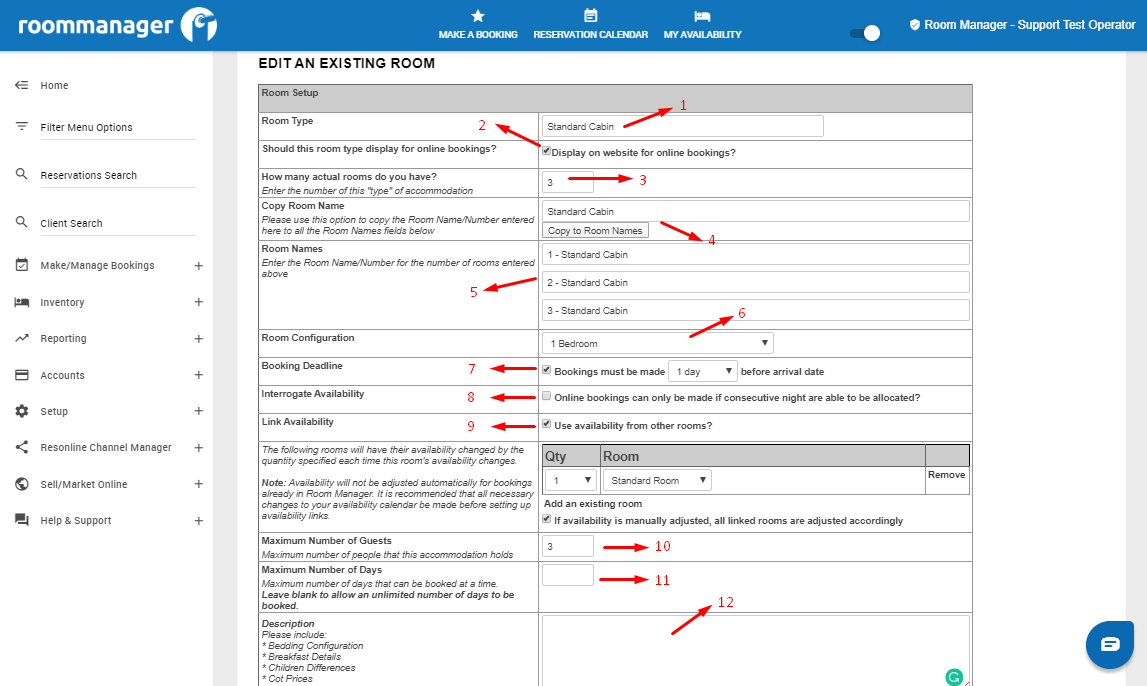The width and height of the screenshot is (1147, 686).
Task: Open the Qty dropdown for linked room
Action: coord(571,480)
